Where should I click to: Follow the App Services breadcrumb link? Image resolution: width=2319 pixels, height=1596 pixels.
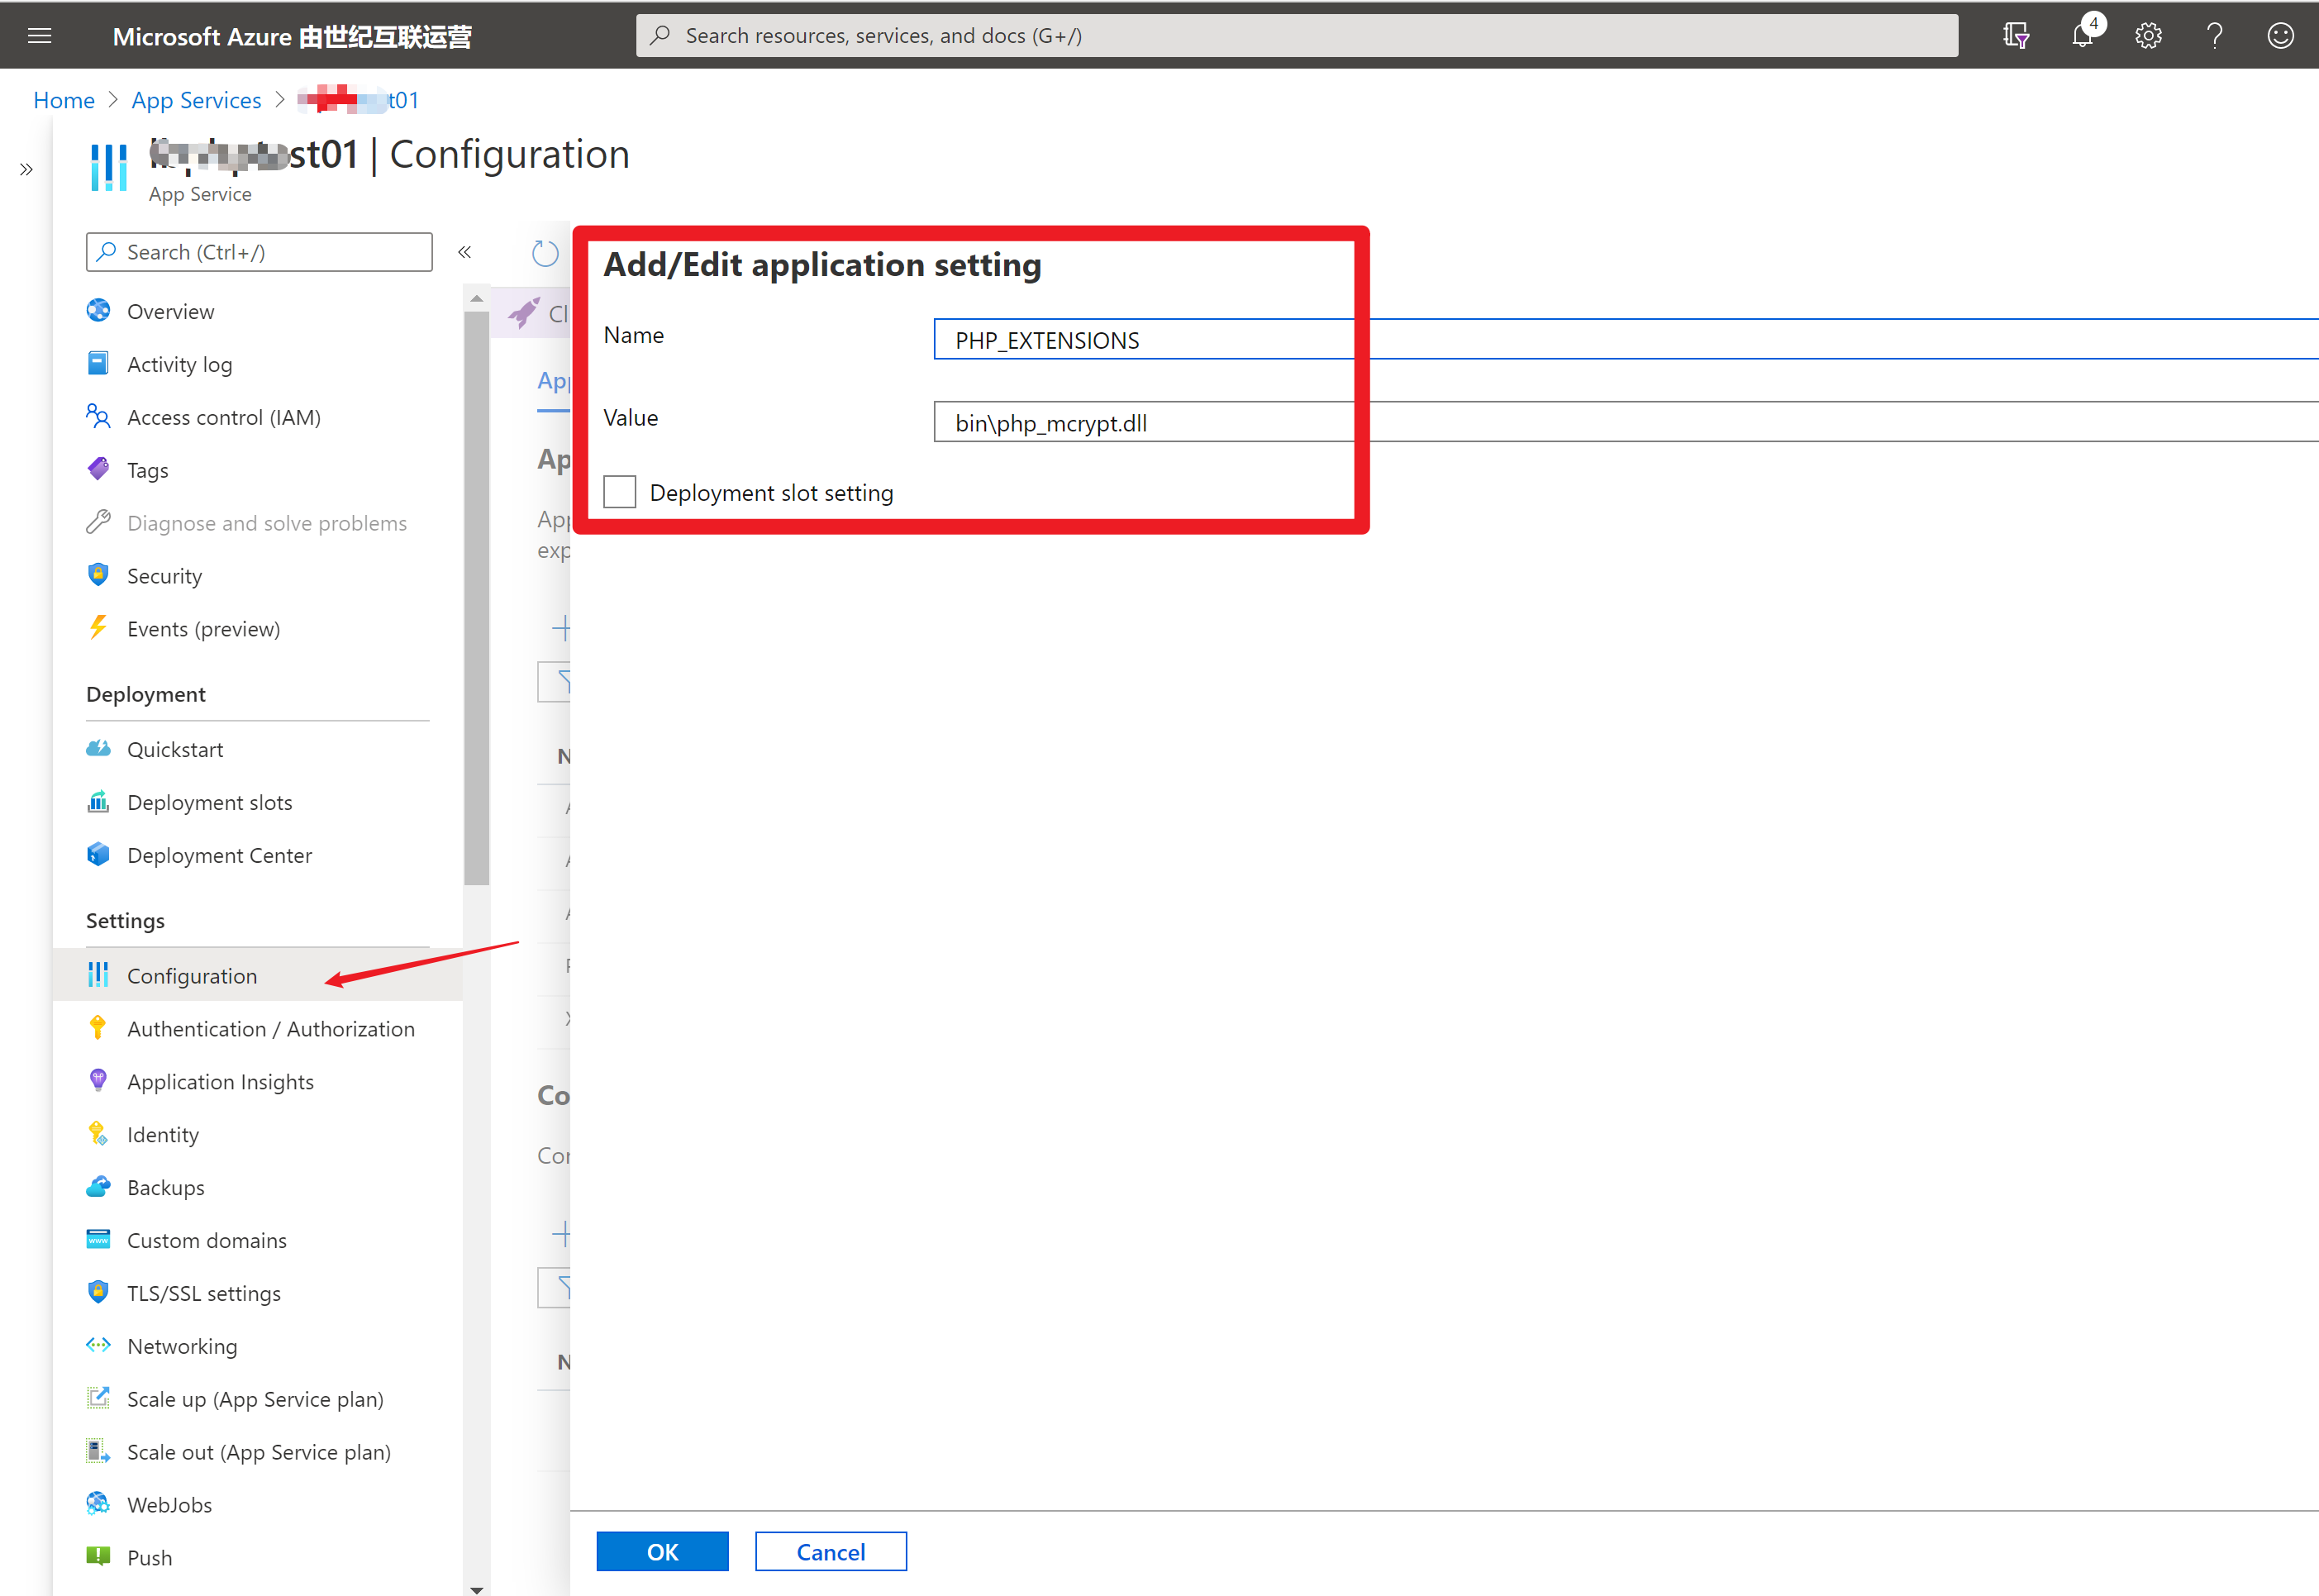coord(196,100)
